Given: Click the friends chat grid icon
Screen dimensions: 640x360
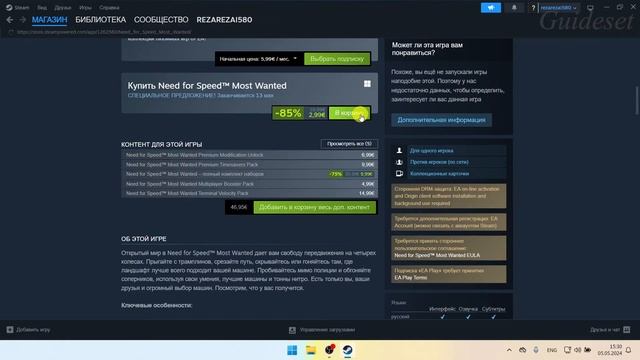Looking at the screenshot, I should pos(627,329).
